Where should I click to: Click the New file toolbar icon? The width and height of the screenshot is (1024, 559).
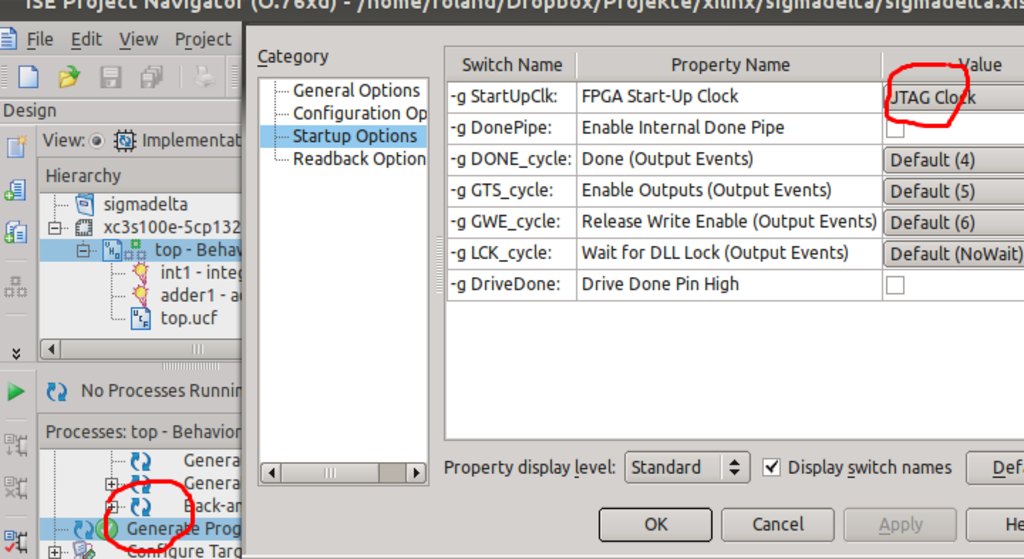pos(29,76)
